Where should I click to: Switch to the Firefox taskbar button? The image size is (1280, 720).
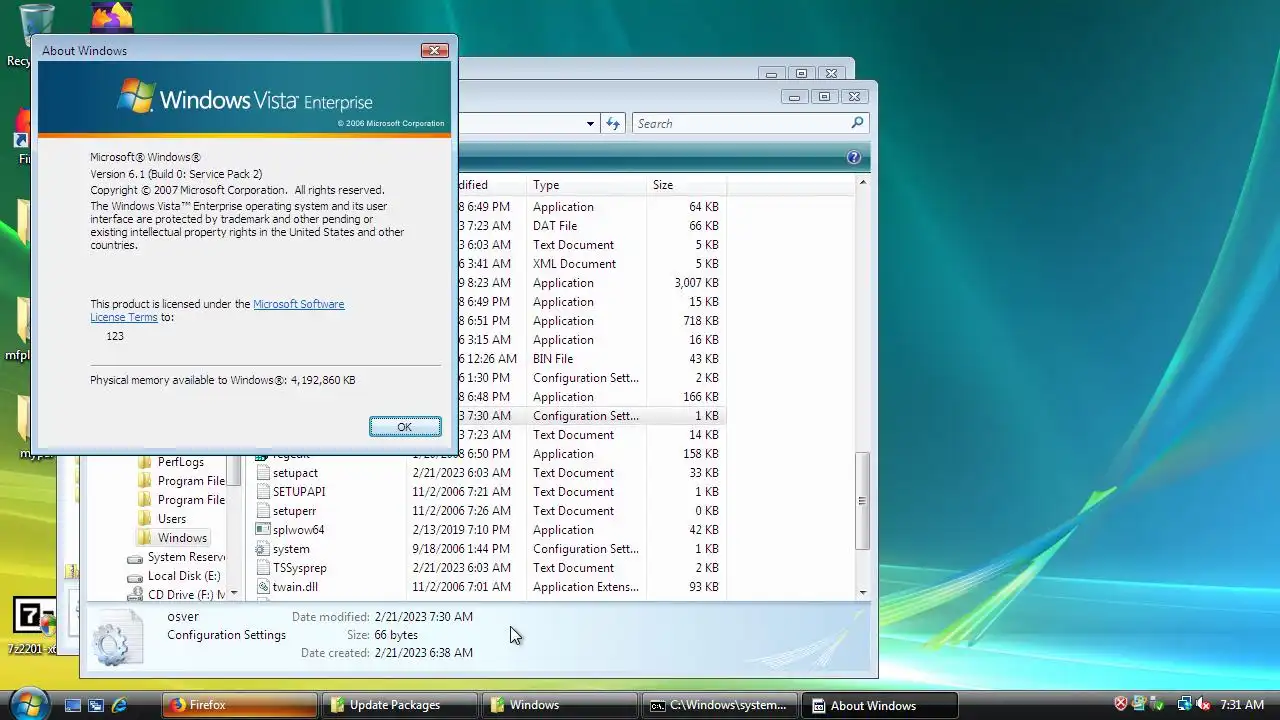click(240, 705)
